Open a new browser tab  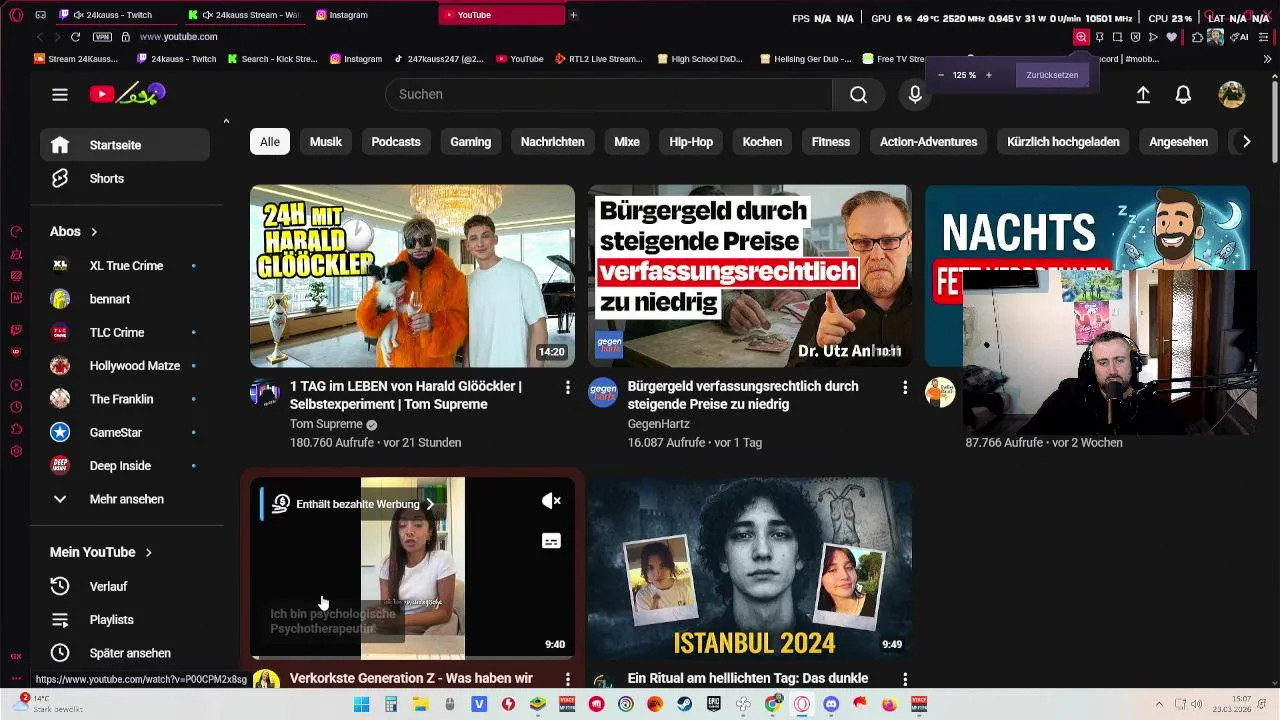(573, 15)
